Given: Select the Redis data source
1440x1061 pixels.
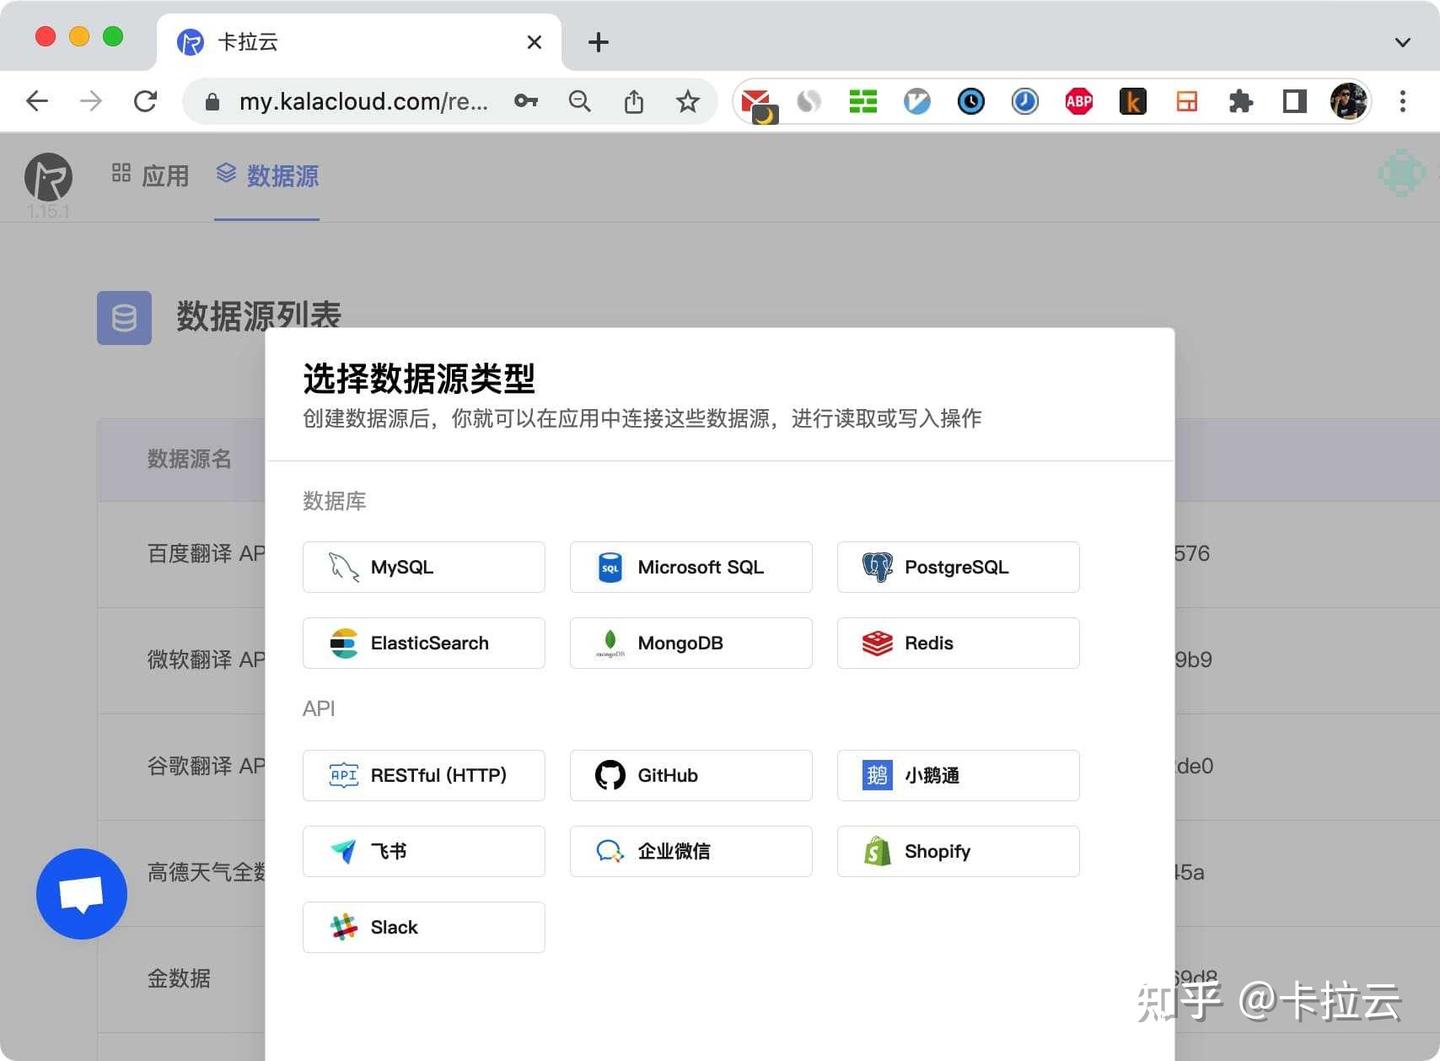Looking at the screenshot, I should (x=956, y=643).
